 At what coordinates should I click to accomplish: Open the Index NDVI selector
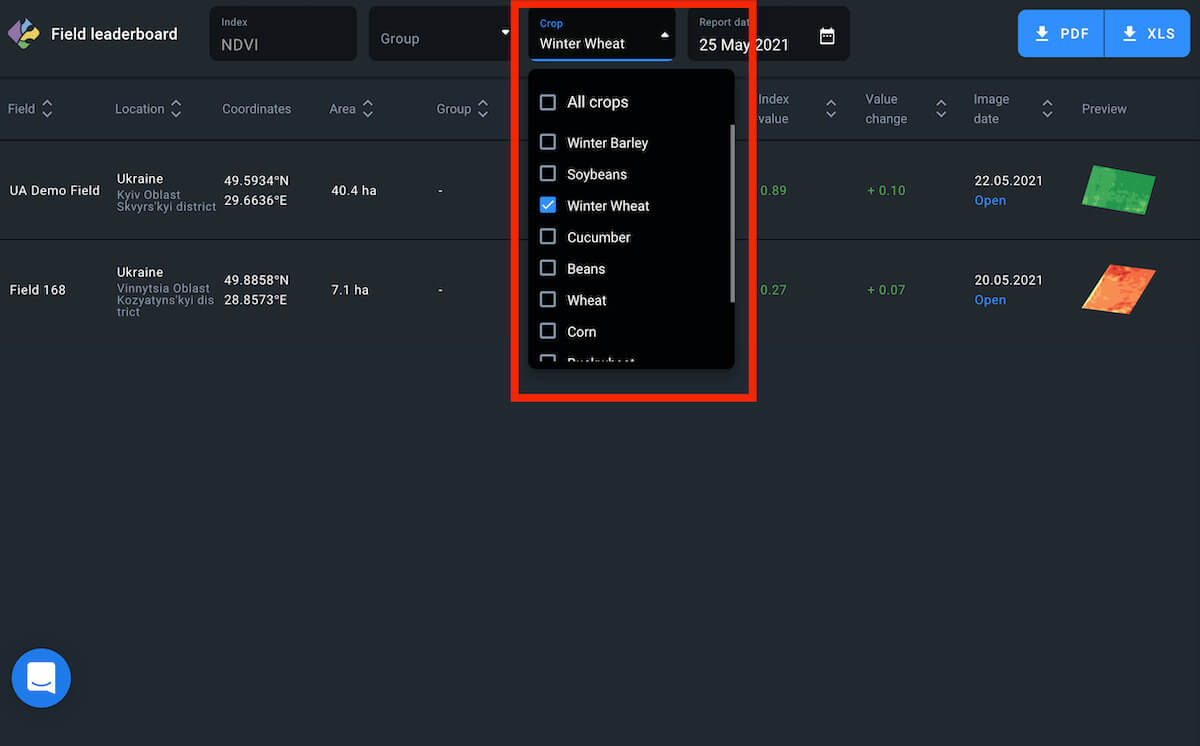(282, 34)
